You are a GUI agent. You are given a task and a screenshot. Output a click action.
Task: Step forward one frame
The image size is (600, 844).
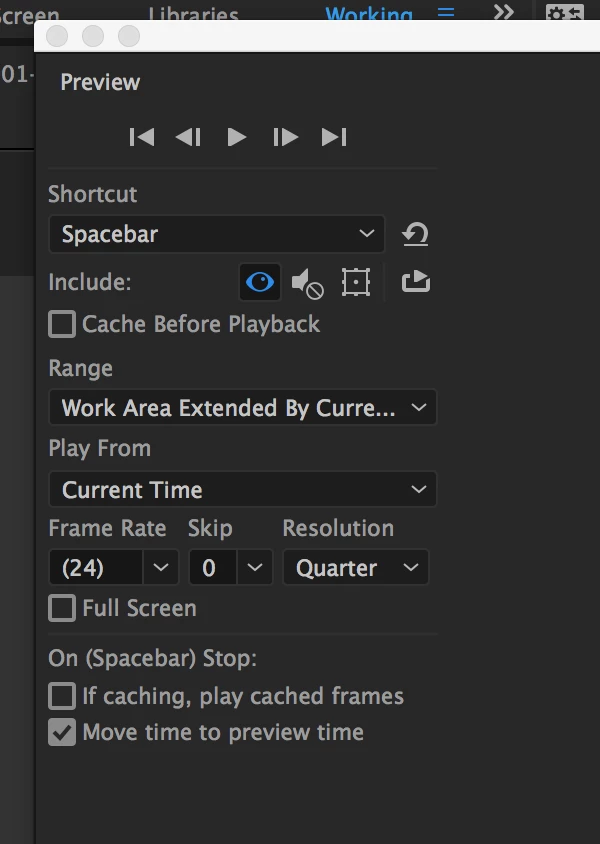click(x=285, y=137)
